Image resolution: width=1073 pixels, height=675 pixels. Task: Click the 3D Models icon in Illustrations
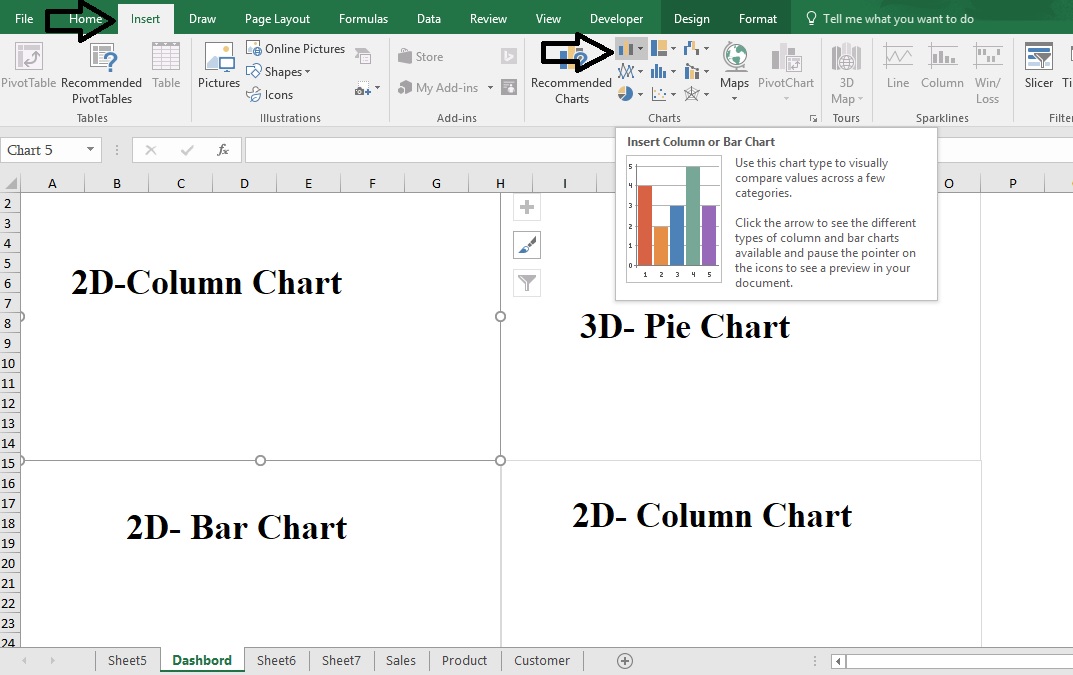pos(363,56)
